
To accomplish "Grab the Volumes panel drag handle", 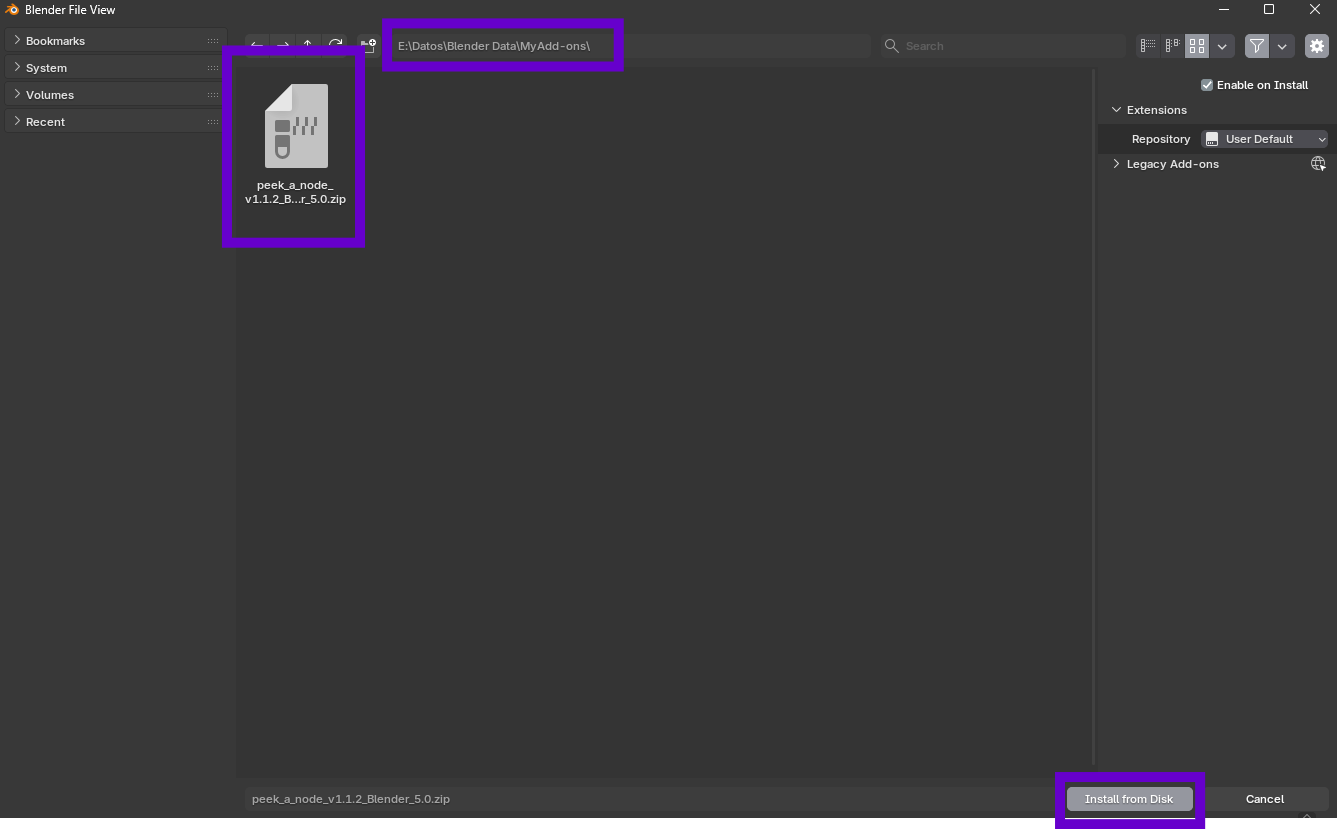I will pos(213,95).
